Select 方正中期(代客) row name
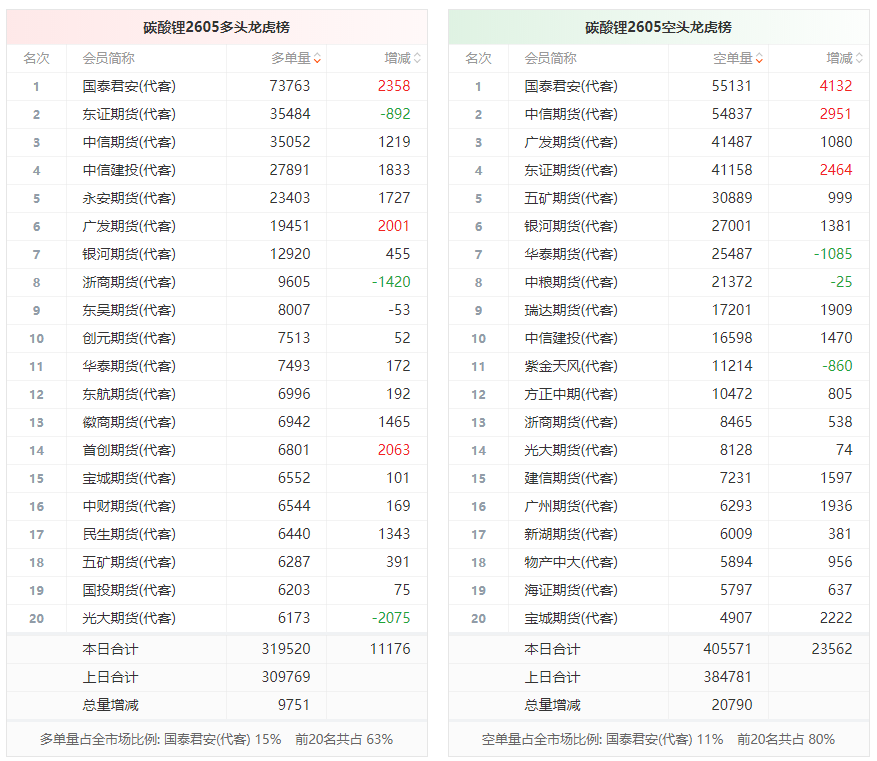877x761 pixels. point(570,394)
